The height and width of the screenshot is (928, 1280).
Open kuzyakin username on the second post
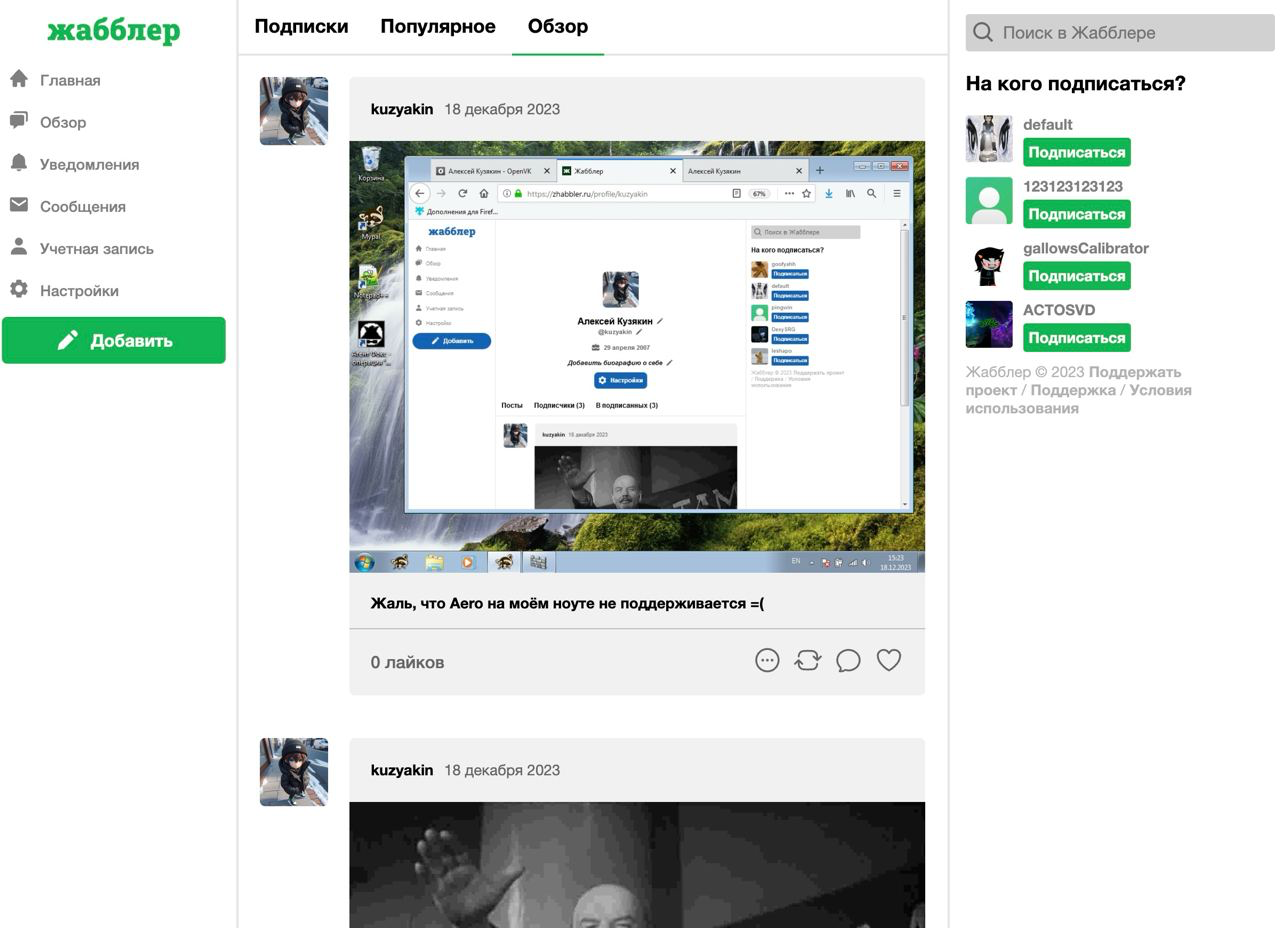[402, 770]
